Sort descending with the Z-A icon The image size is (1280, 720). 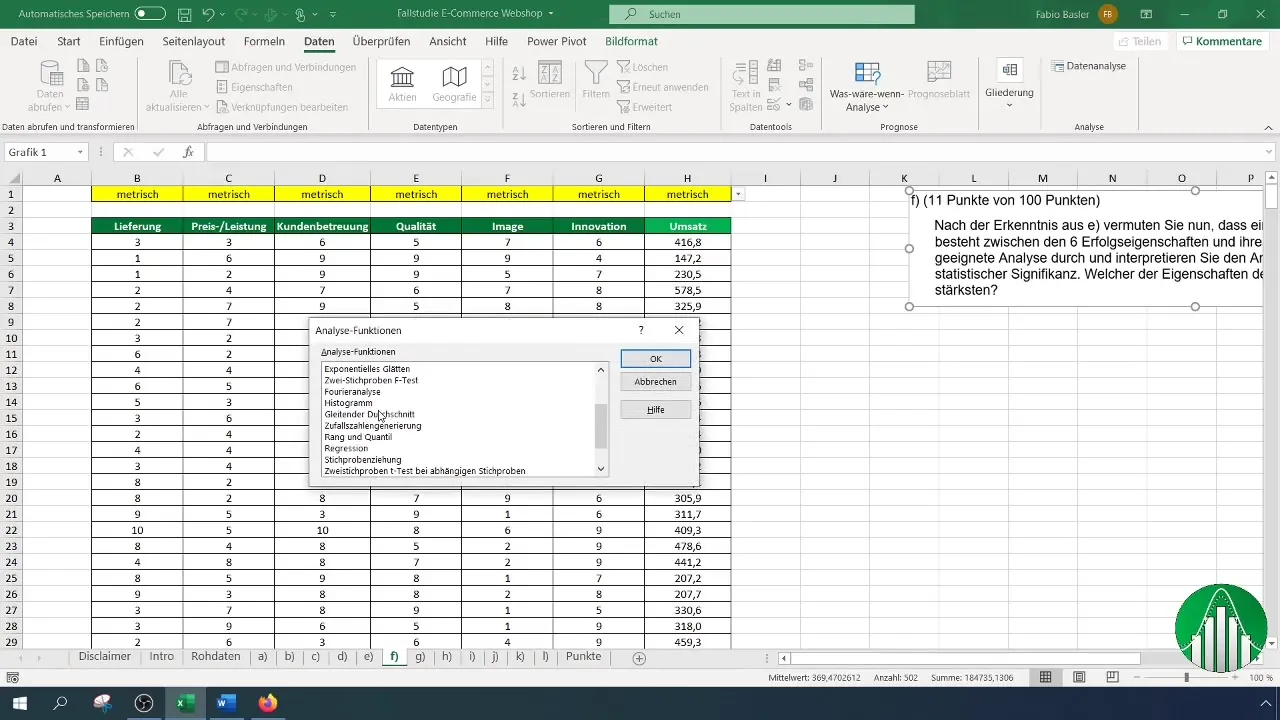point(519,99)
